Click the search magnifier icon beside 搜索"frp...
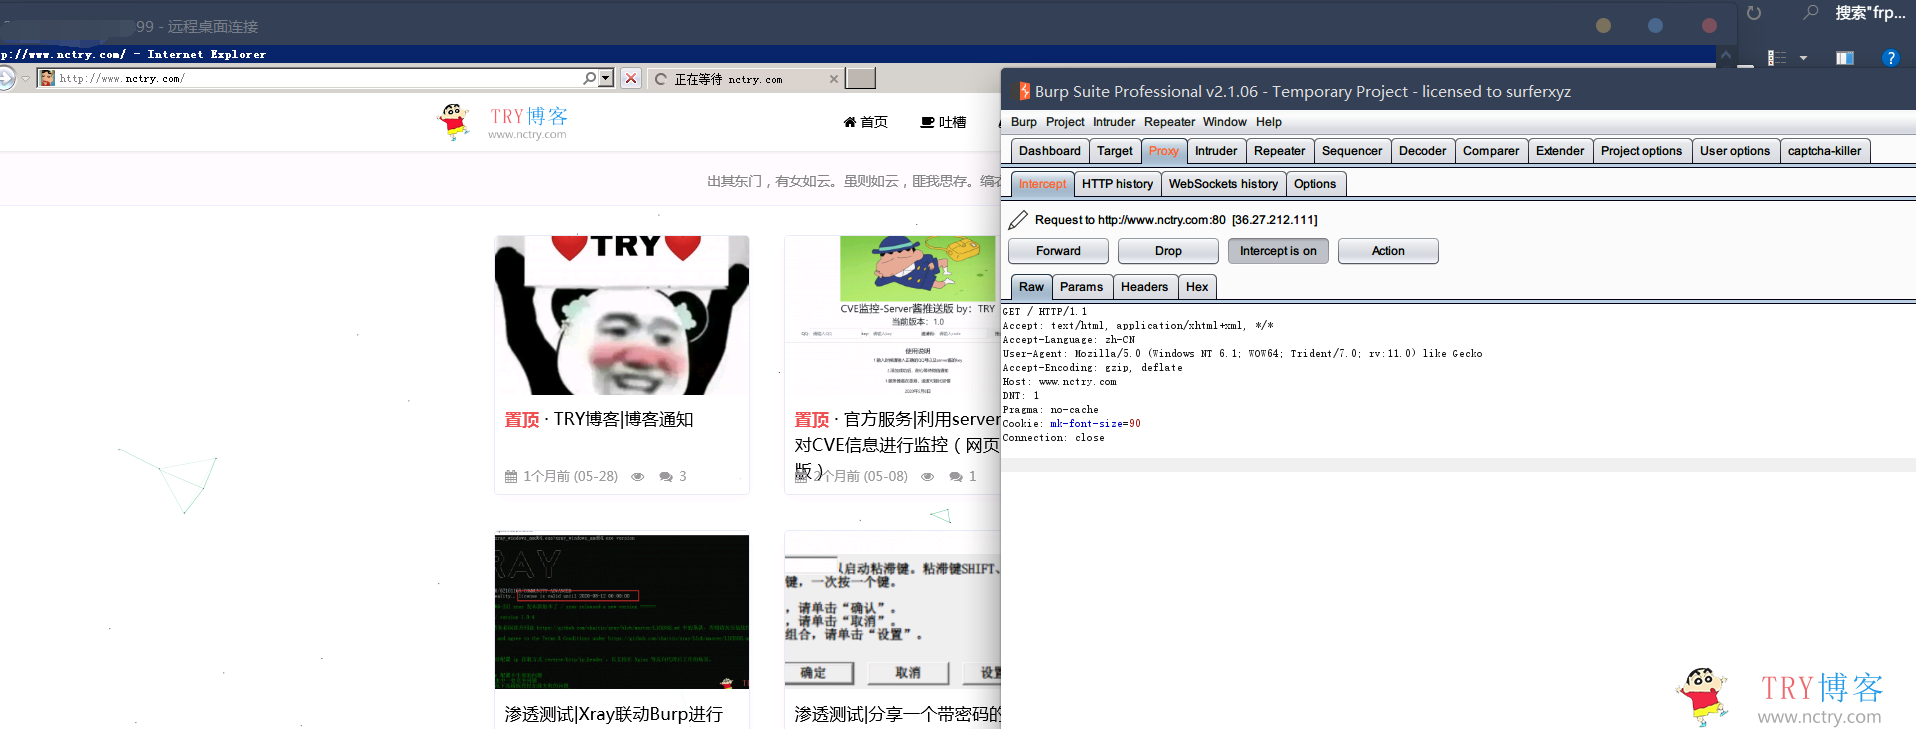 [x=1811, y=13]
